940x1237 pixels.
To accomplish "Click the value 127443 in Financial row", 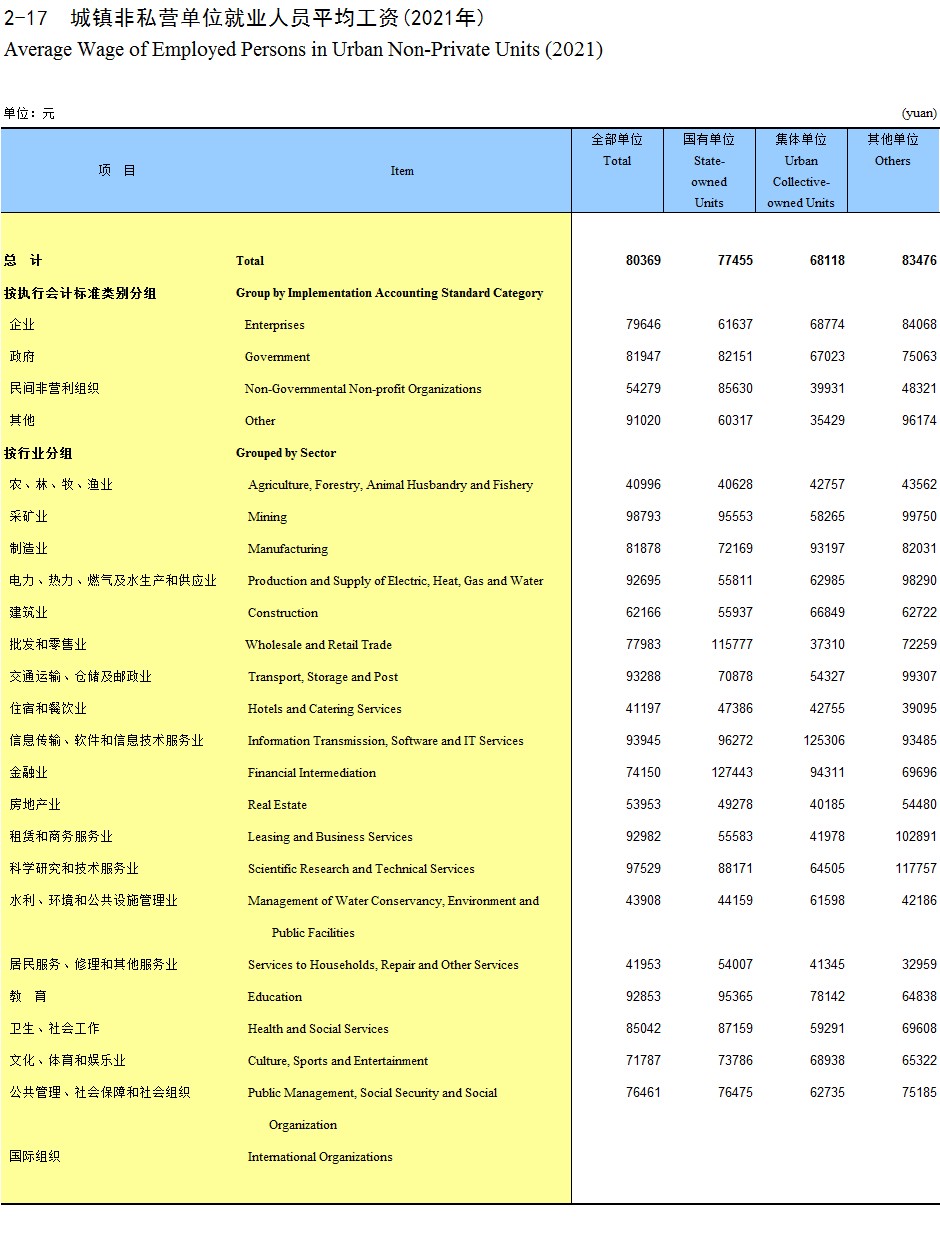I will (732, 773).
